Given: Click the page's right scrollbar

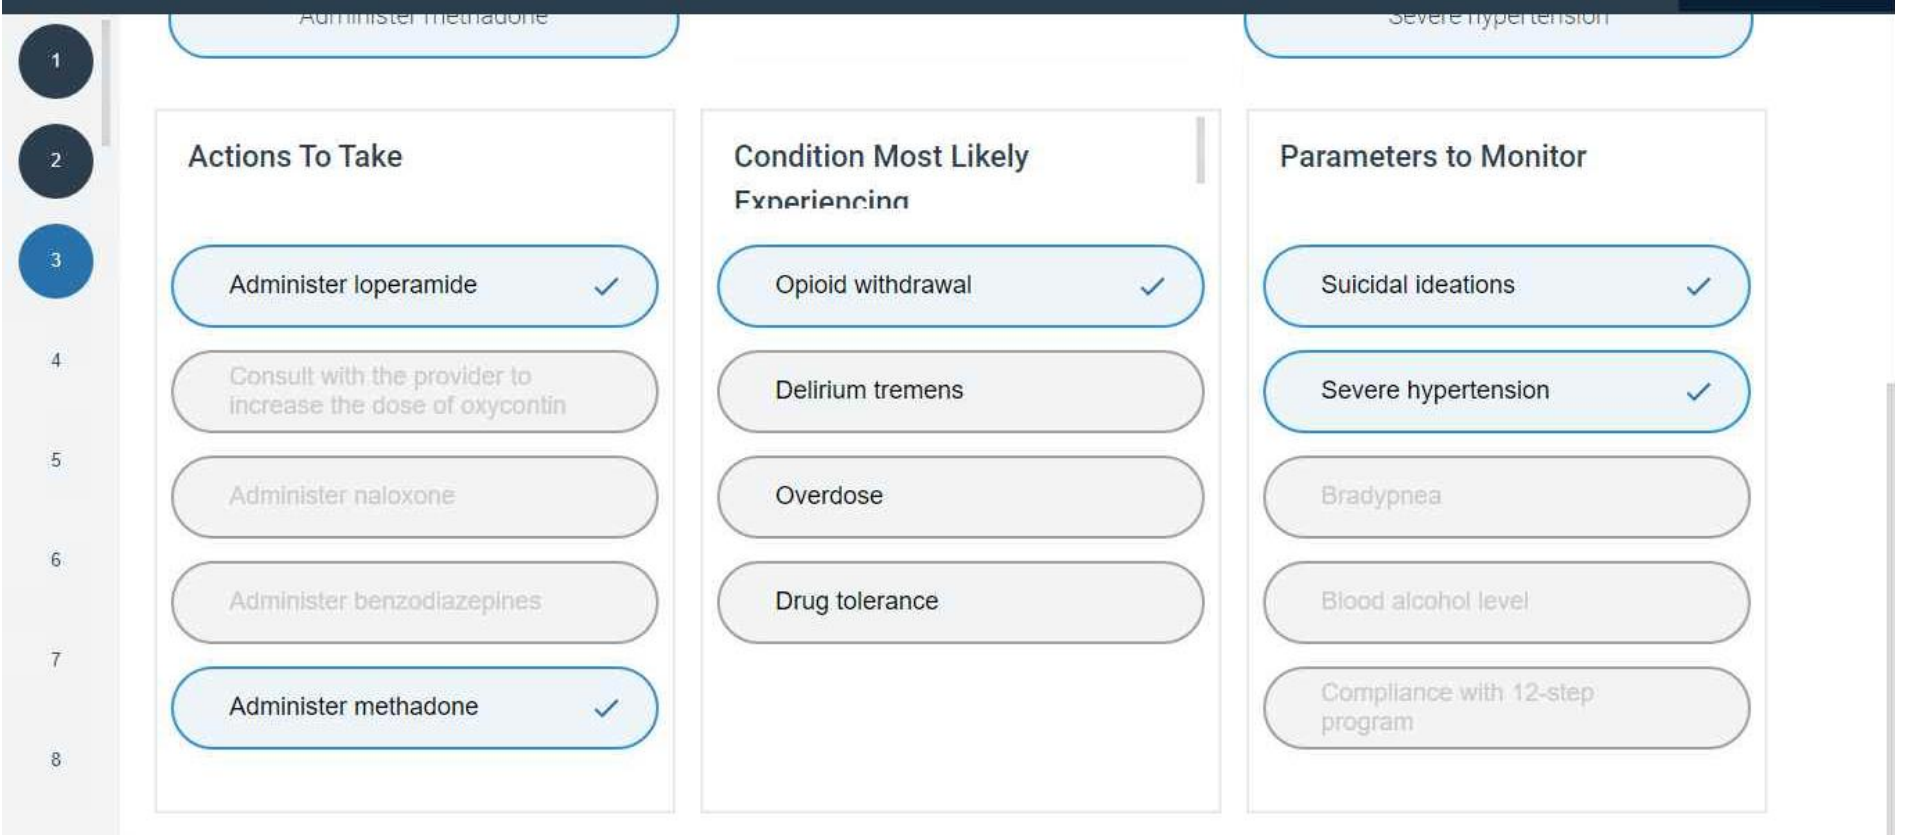Looking at the screenshot, I should [1889, 600].
